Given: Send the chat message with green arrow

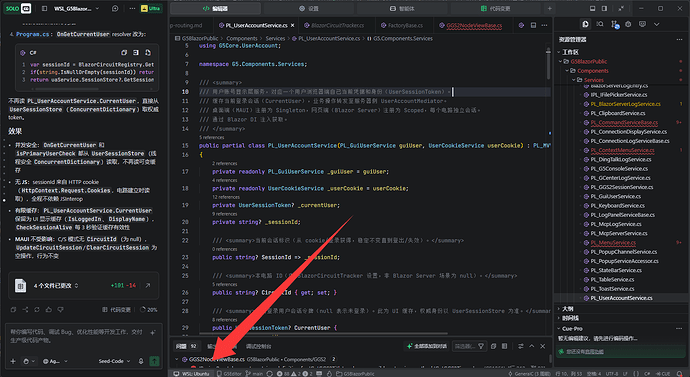Looking at the screenshot, I should (x=154, y=361).
